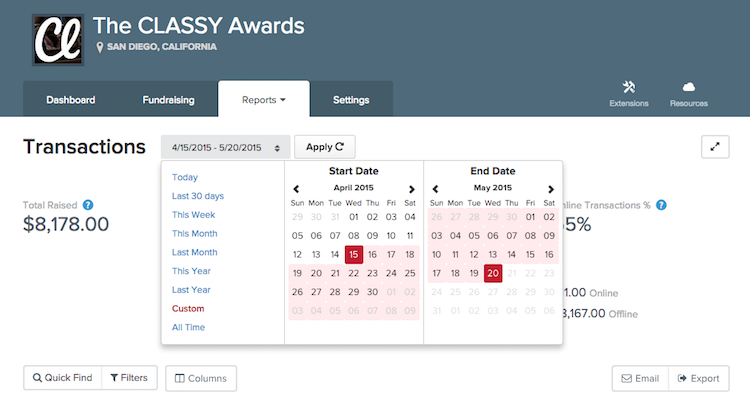Go to next month in End Date
Viewport: 750px width, 399px height.
pyautogui.click(x=551, y=189)
